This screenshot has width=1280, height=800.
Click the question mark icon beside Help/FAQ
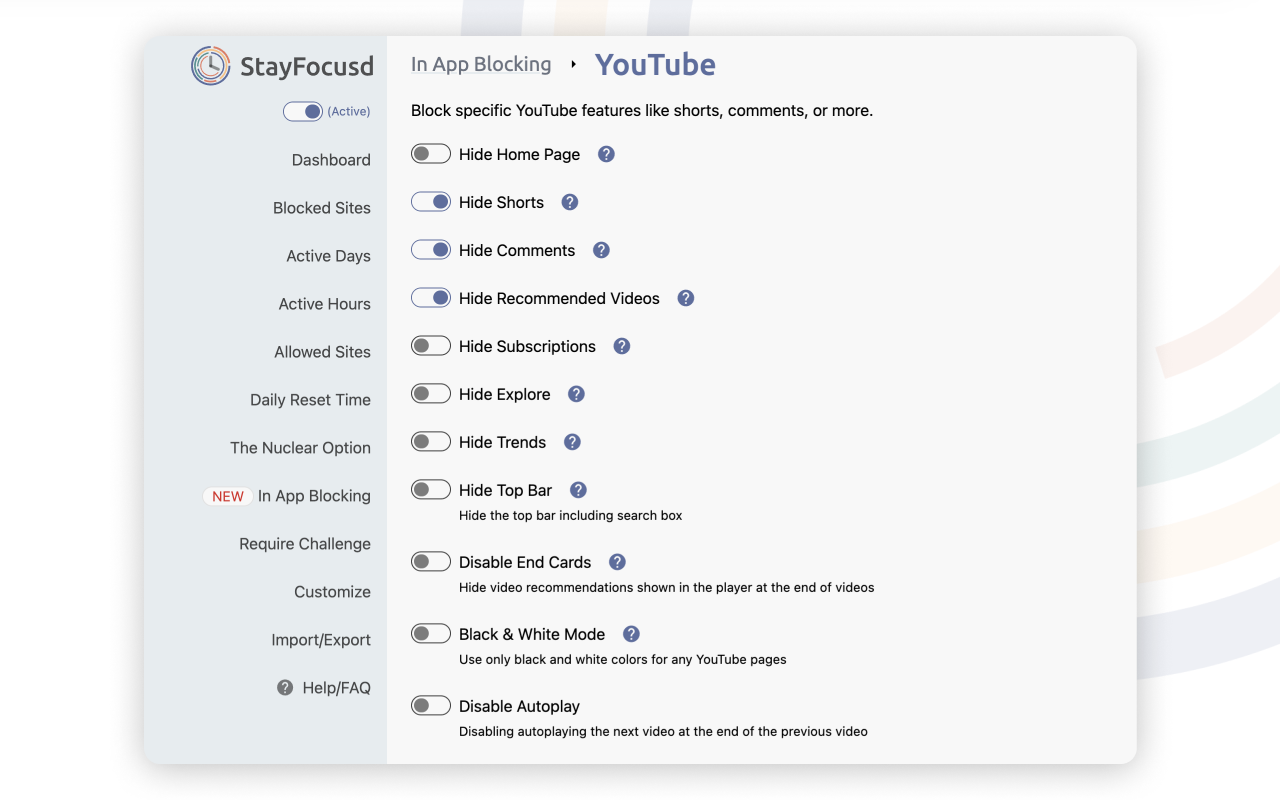tap(285, 688)
